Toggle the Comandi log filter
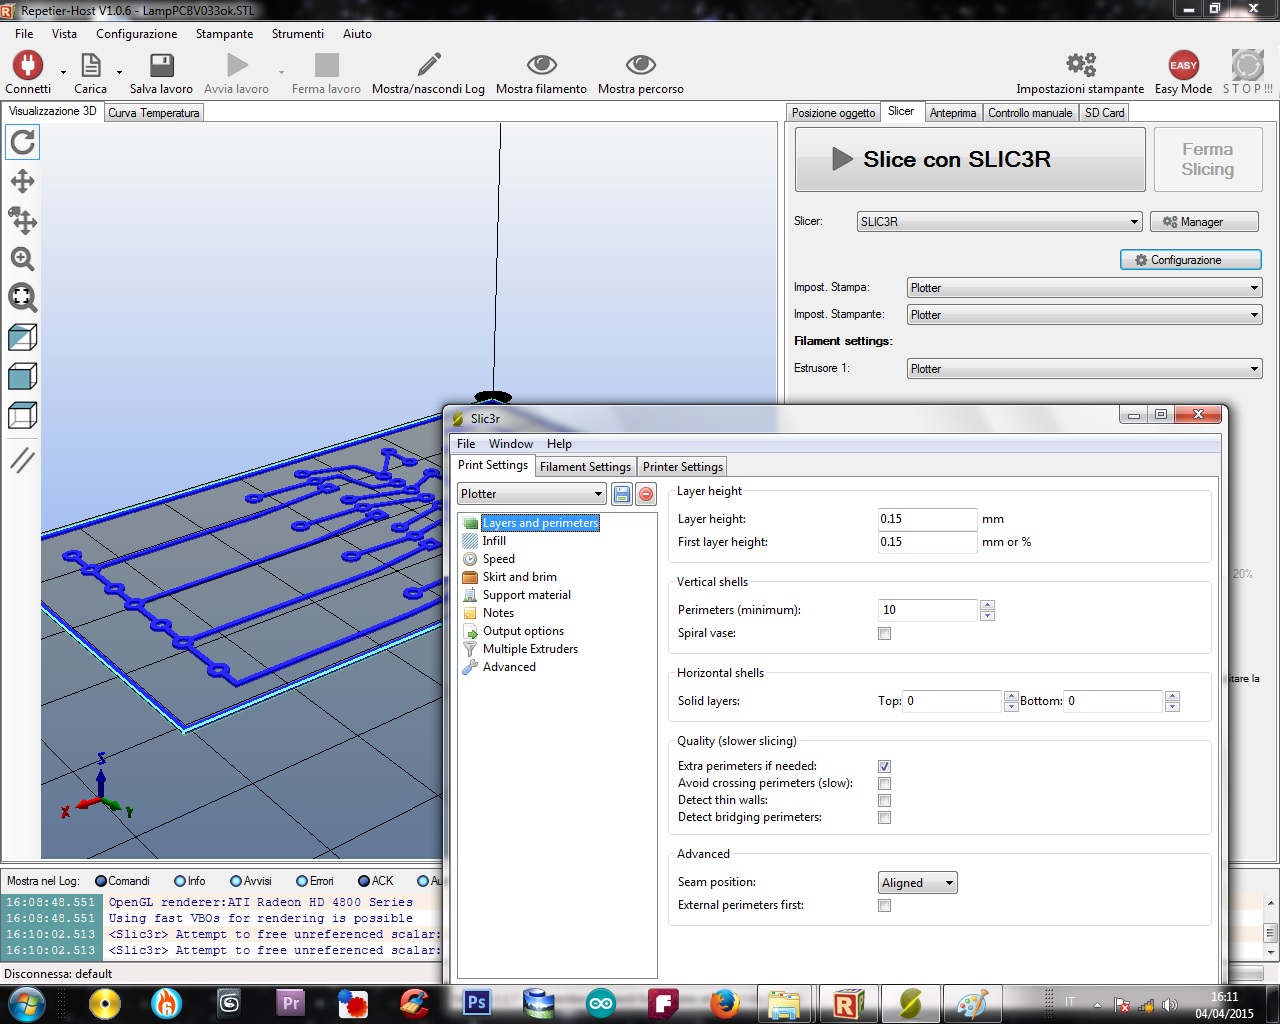Image resolution: width=1280 pixels, height=1024 pixels. pos(122,881)
